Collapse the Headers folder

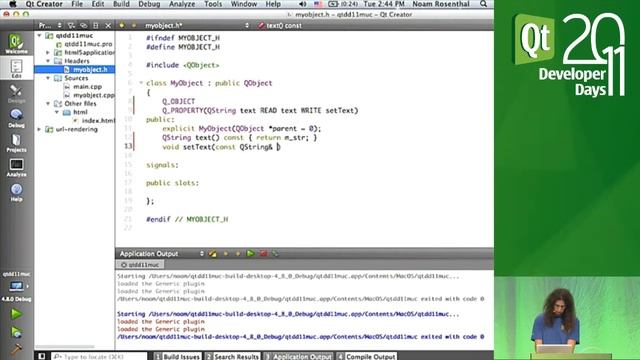coord(48,61)
